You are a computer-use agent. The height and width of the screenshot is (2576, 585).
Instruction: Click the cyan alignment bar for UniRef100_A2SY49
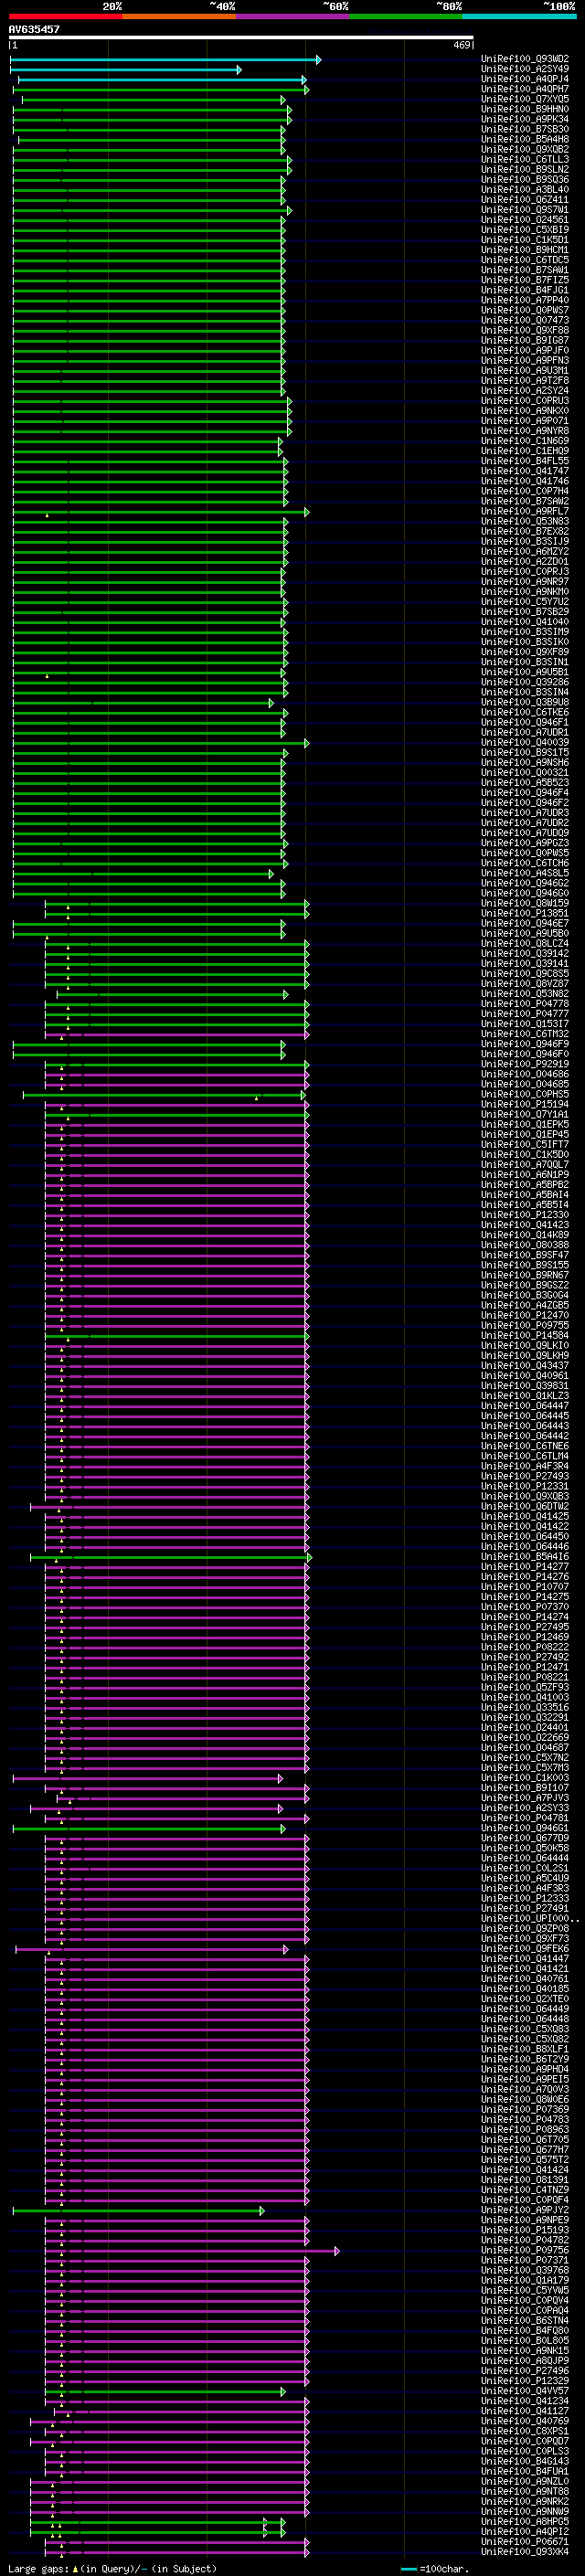point(126,70)
